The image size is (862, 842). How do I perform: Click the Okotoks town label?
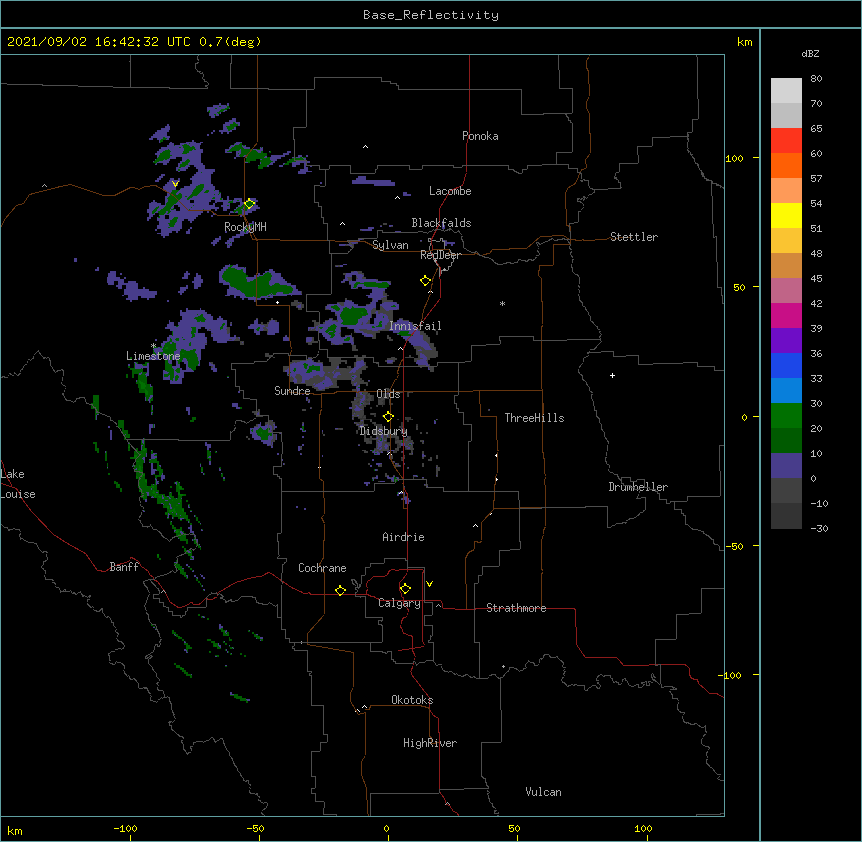(412, 700)
